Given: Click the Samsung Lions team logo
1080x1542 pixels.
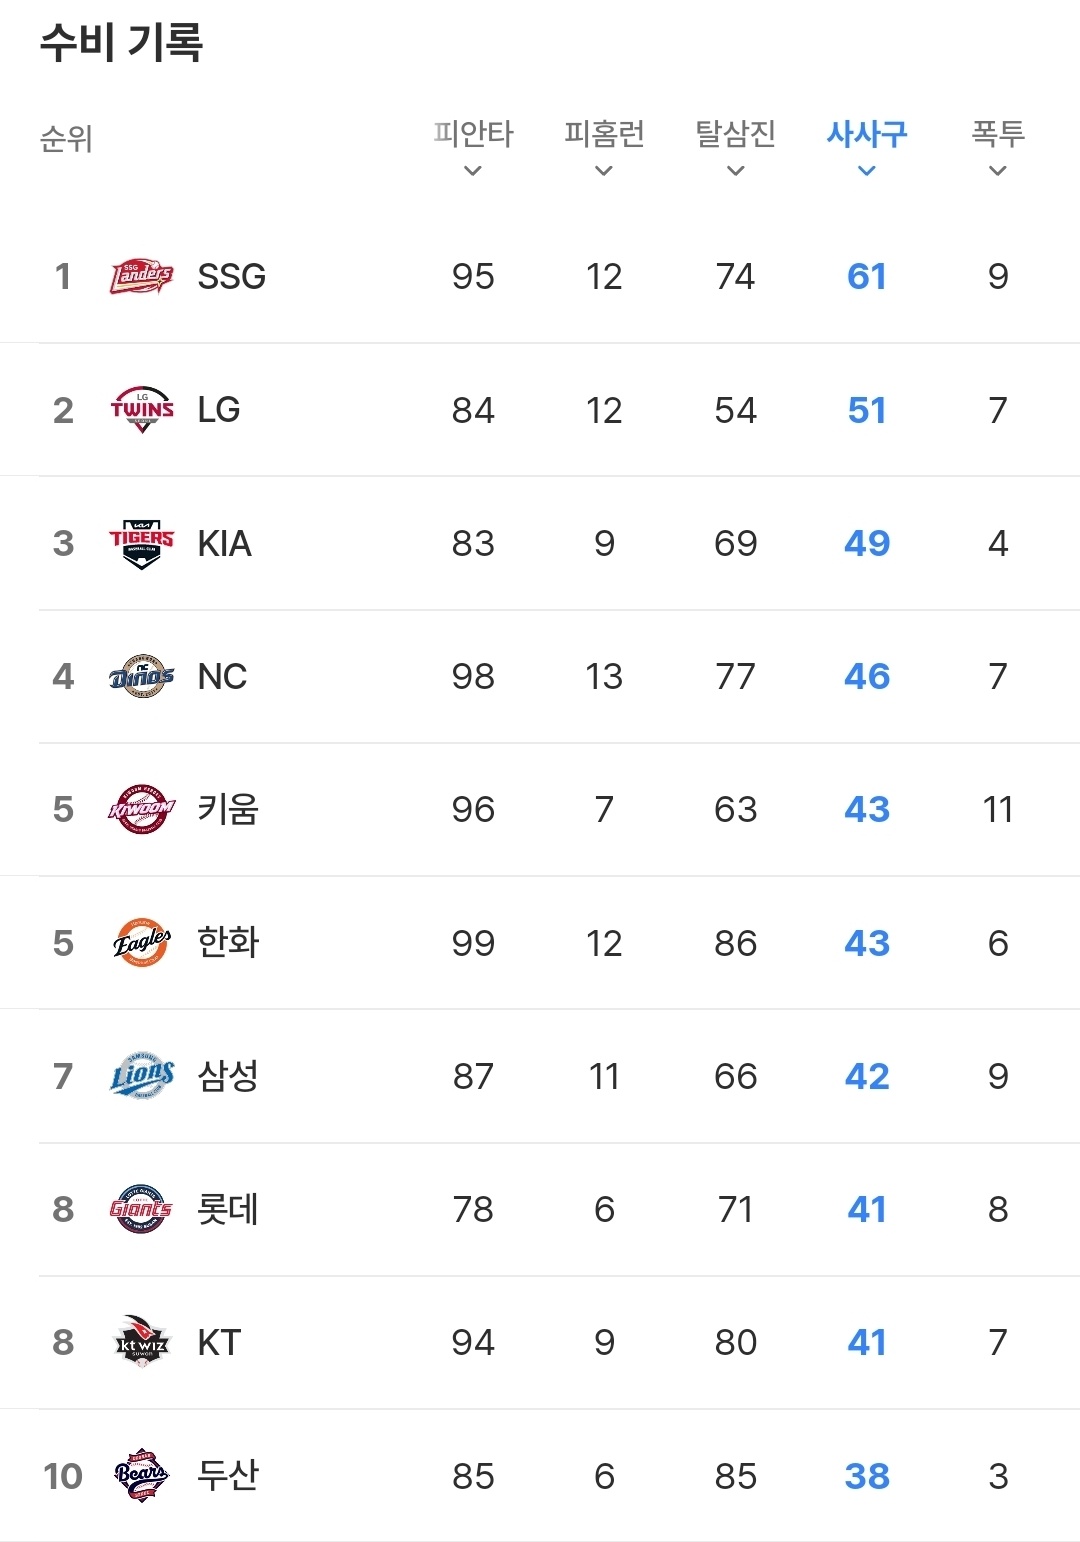Looking at the screenshot, I should pyautogui.click(x=141, y=1076).
